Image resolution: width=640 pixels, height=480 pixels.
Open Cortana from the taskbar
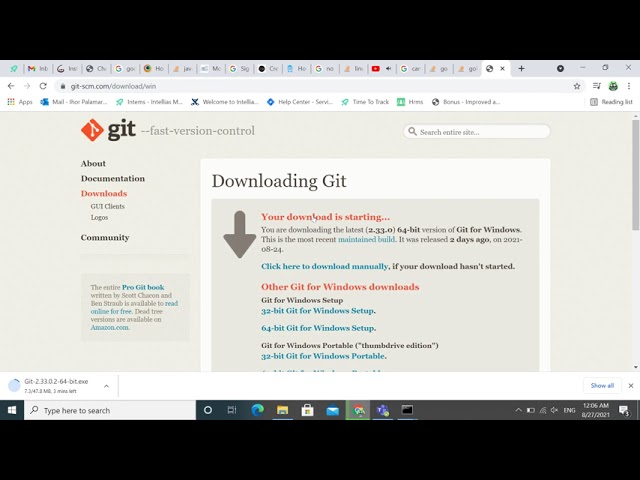tap(208, 410)
